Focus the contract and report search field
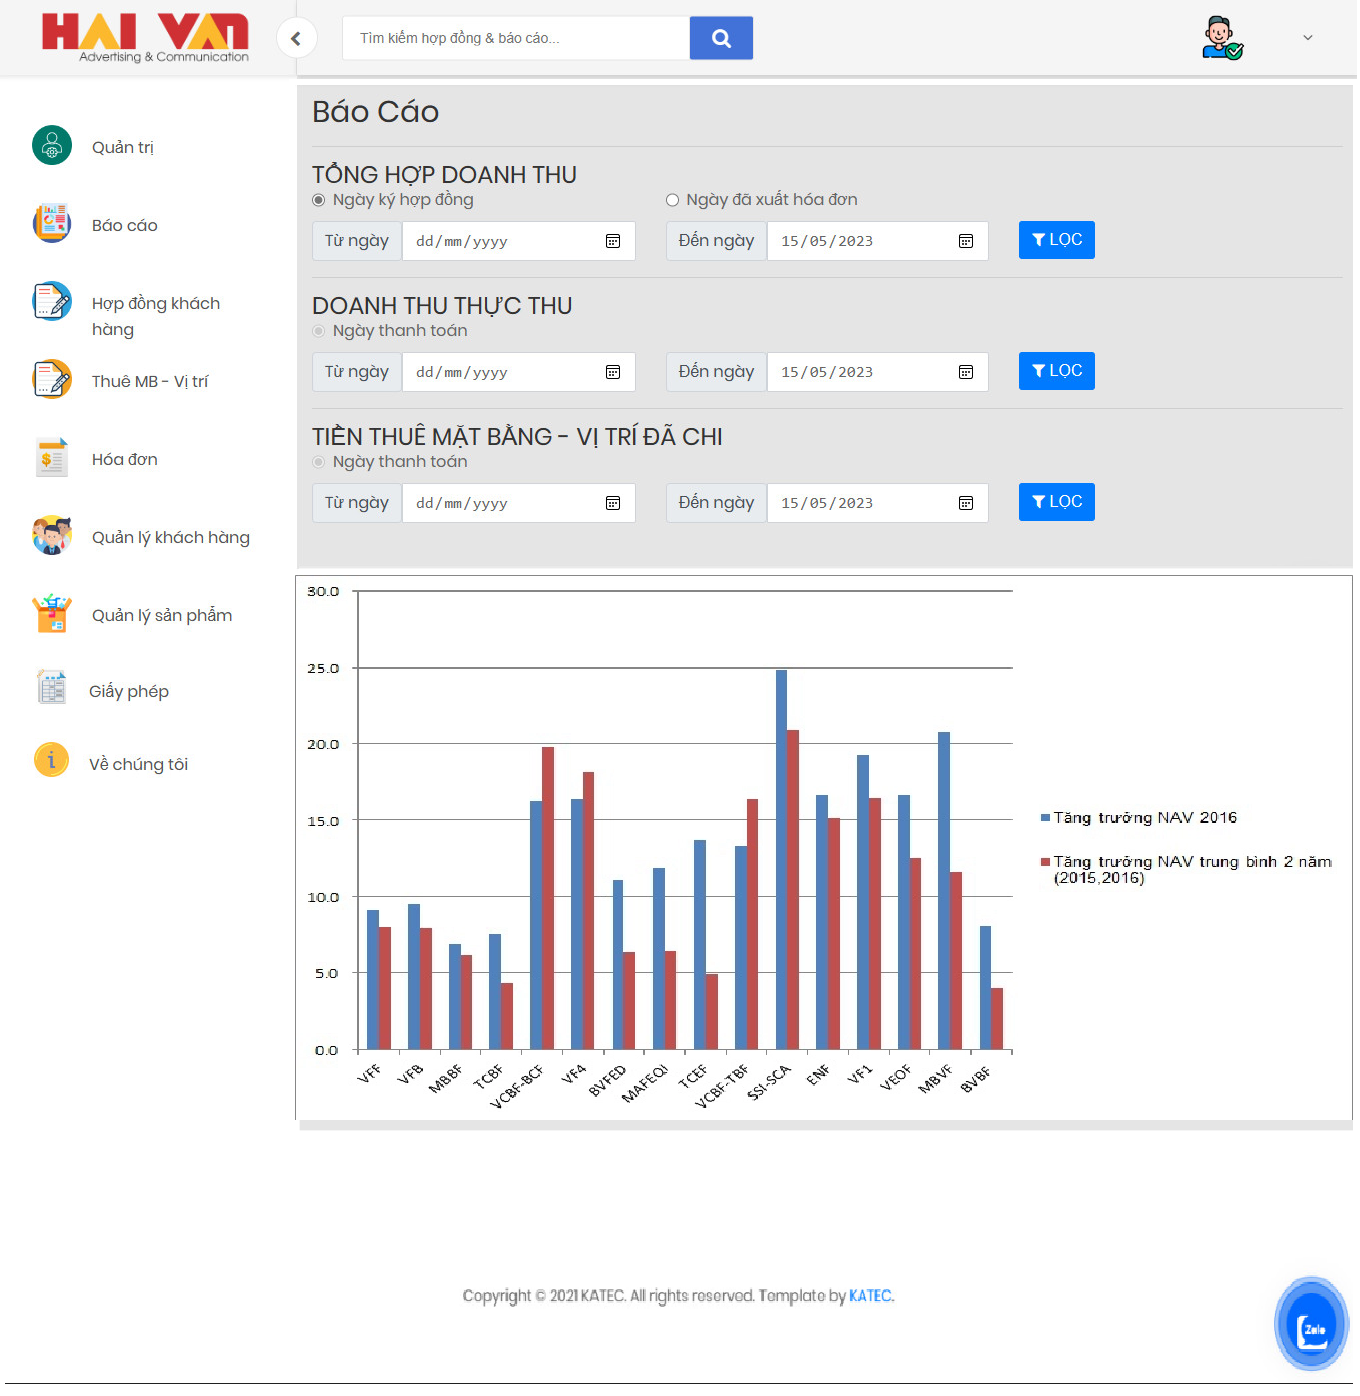 coord(516,39)
